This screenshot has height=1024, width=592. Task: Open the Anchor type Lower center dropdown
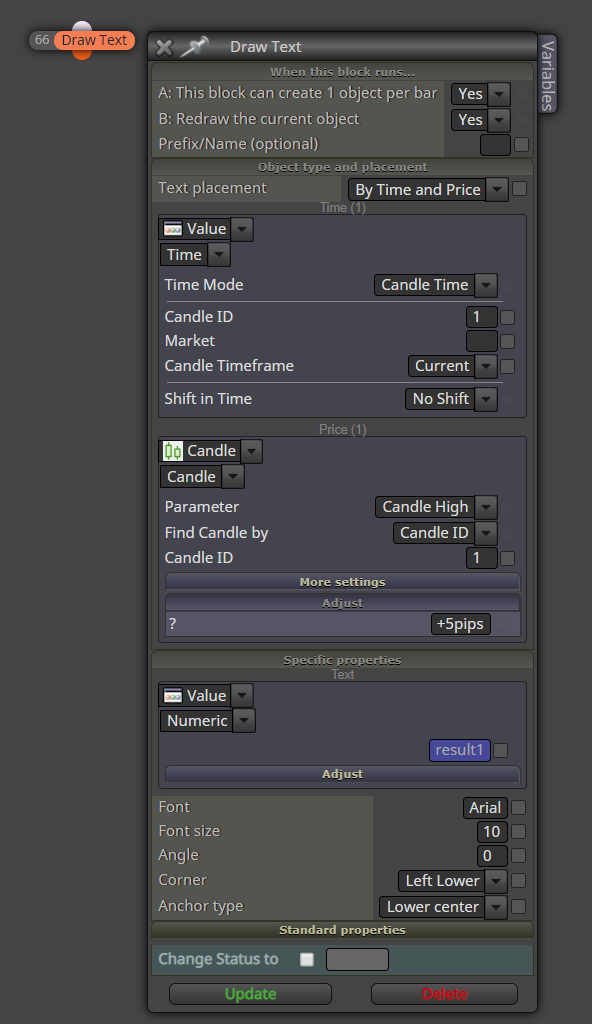point(496,907)
